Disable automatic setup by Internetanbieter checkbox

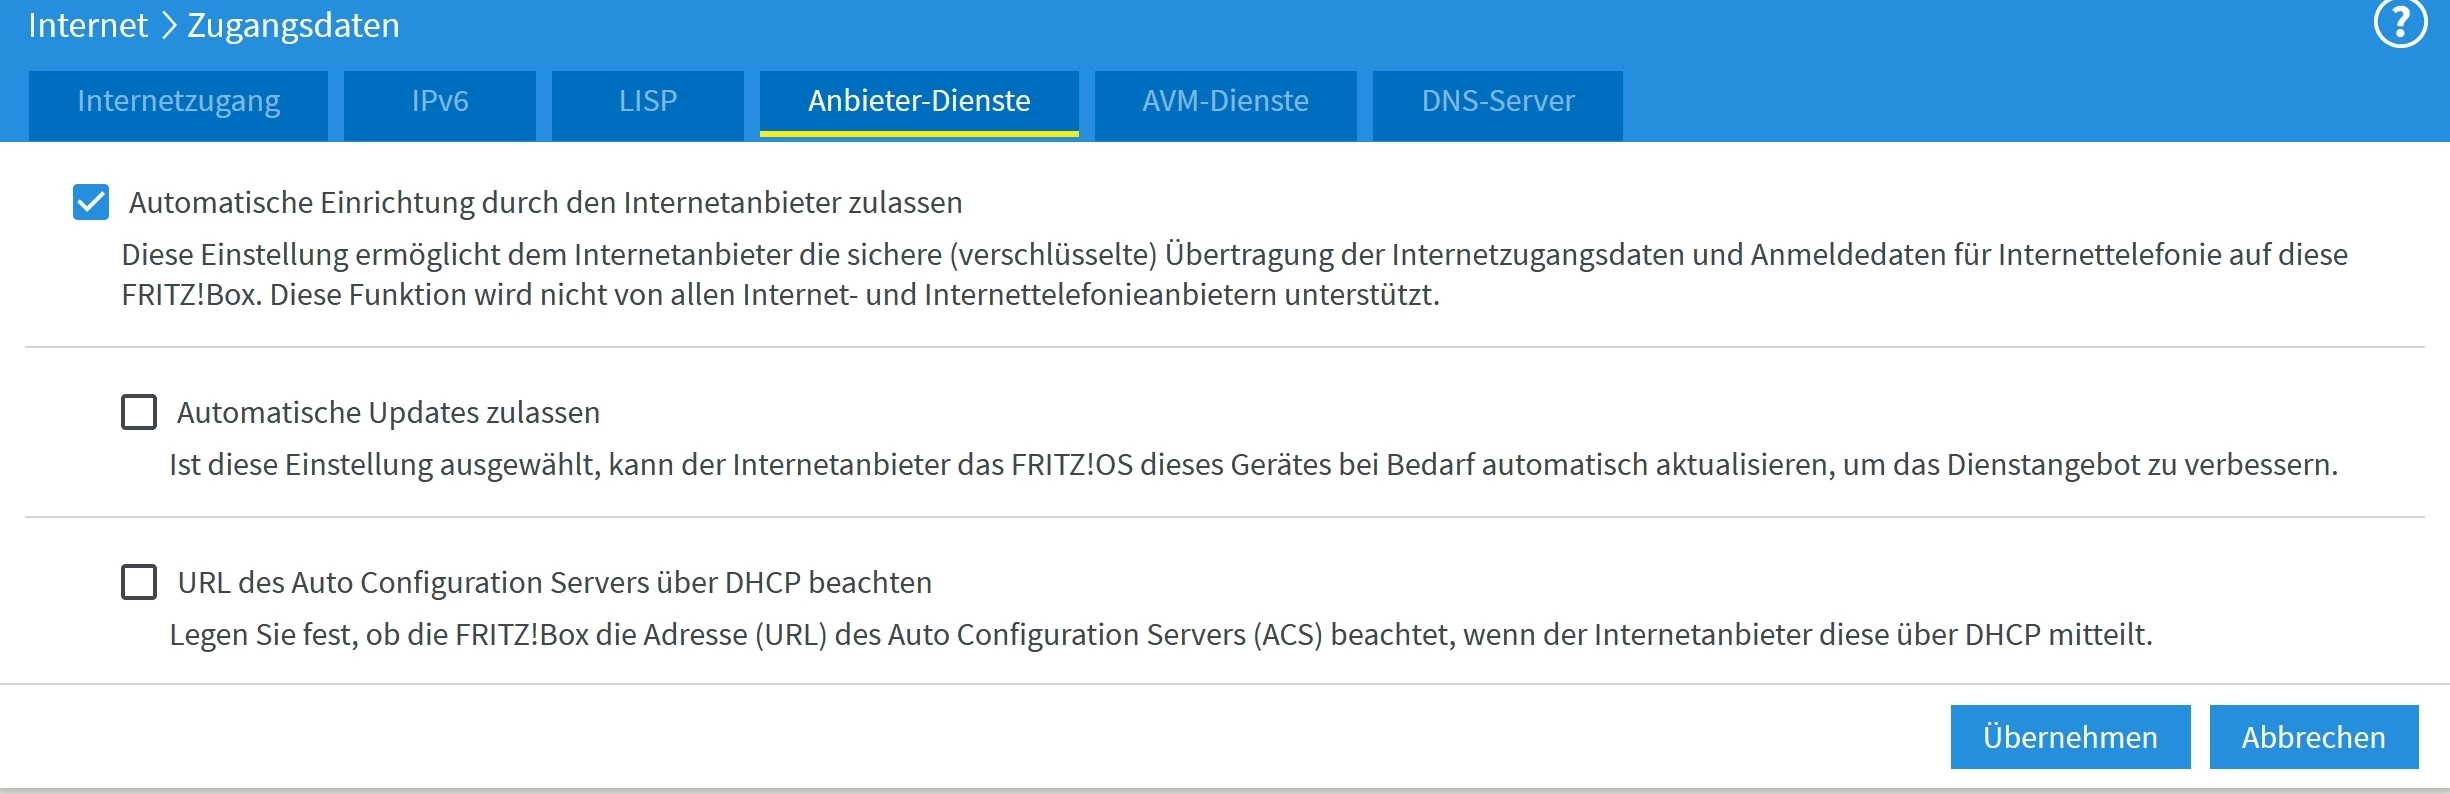tap(91, 202)
